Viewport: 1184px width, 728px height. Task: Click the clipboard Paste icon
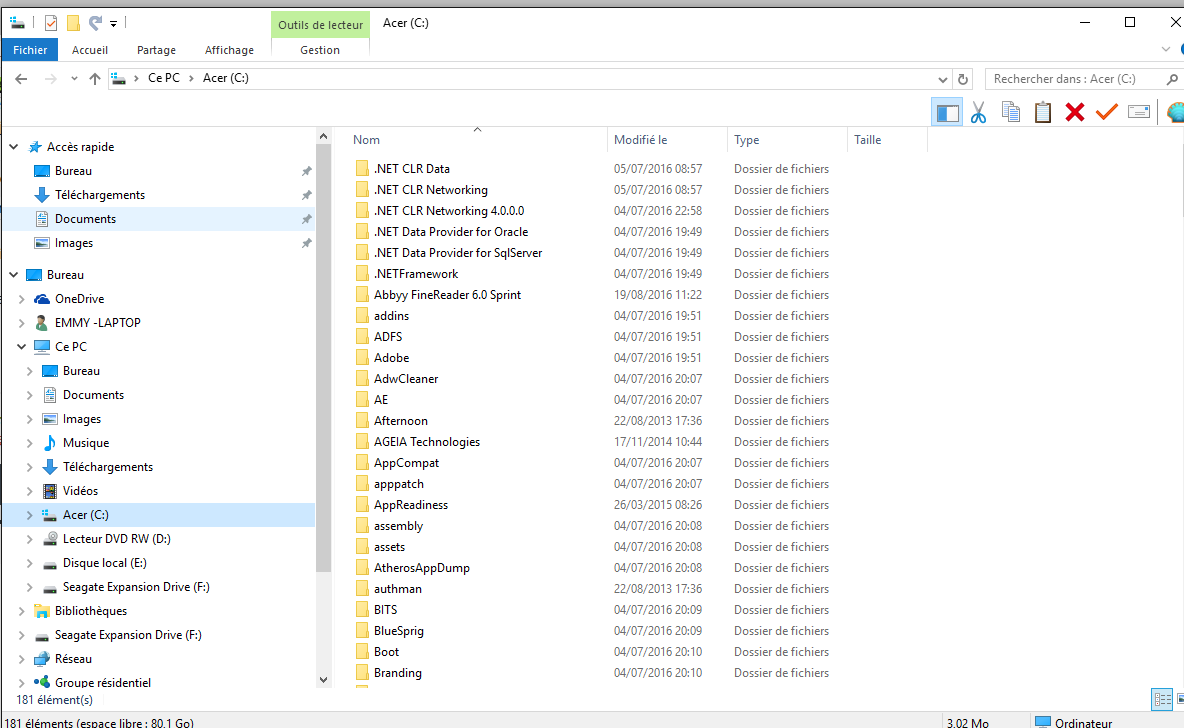point(1043,113)
